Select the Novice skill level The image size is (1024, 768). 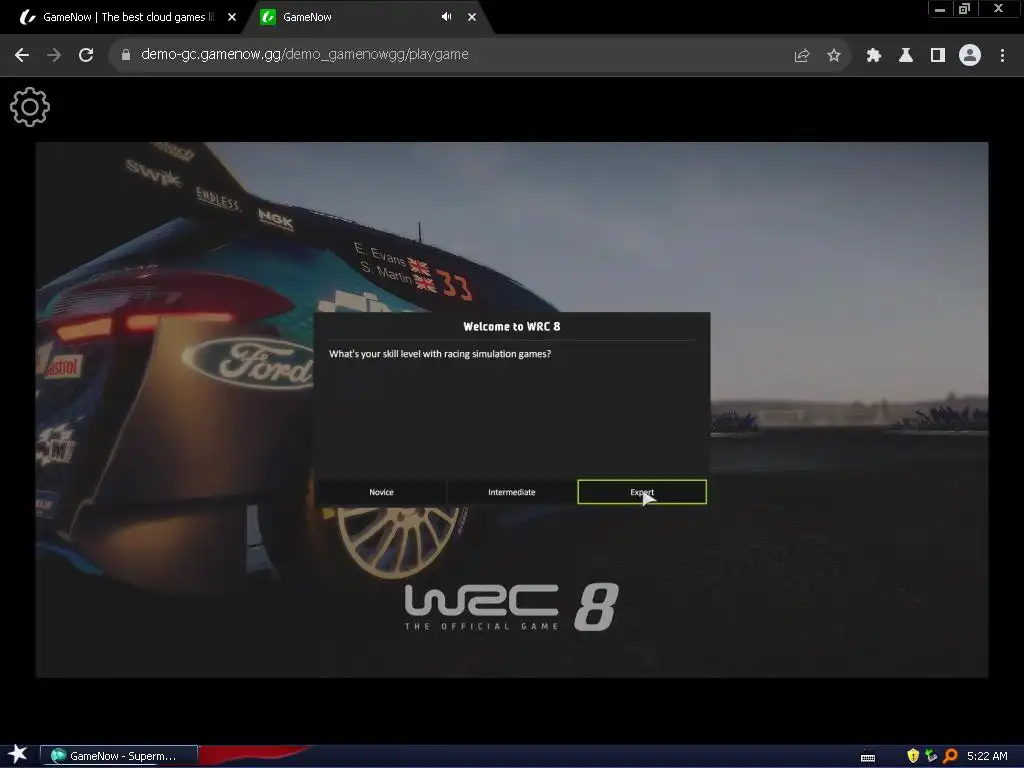coord(381,492)
